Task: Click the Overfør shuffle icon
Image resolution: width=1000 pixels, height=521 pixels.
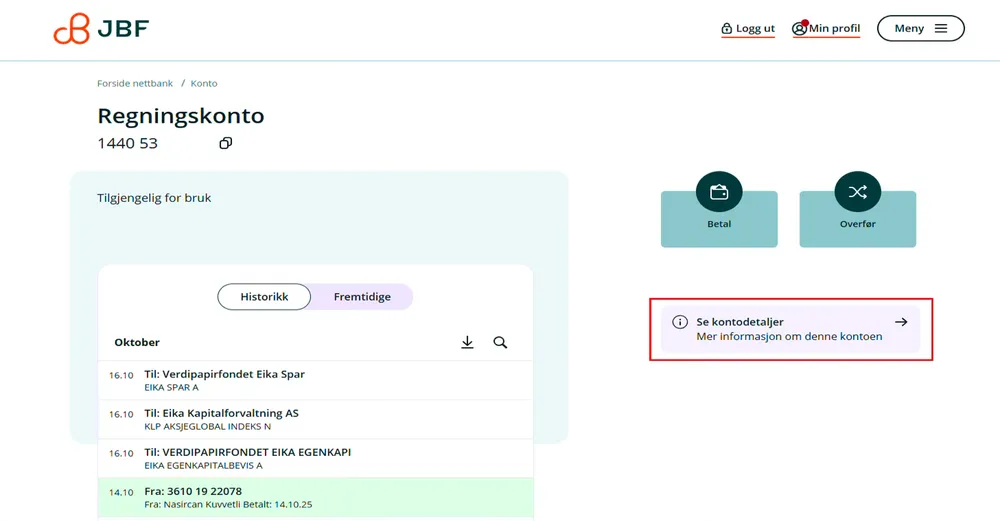Action: pyautogui.click(x=857, y=192)
